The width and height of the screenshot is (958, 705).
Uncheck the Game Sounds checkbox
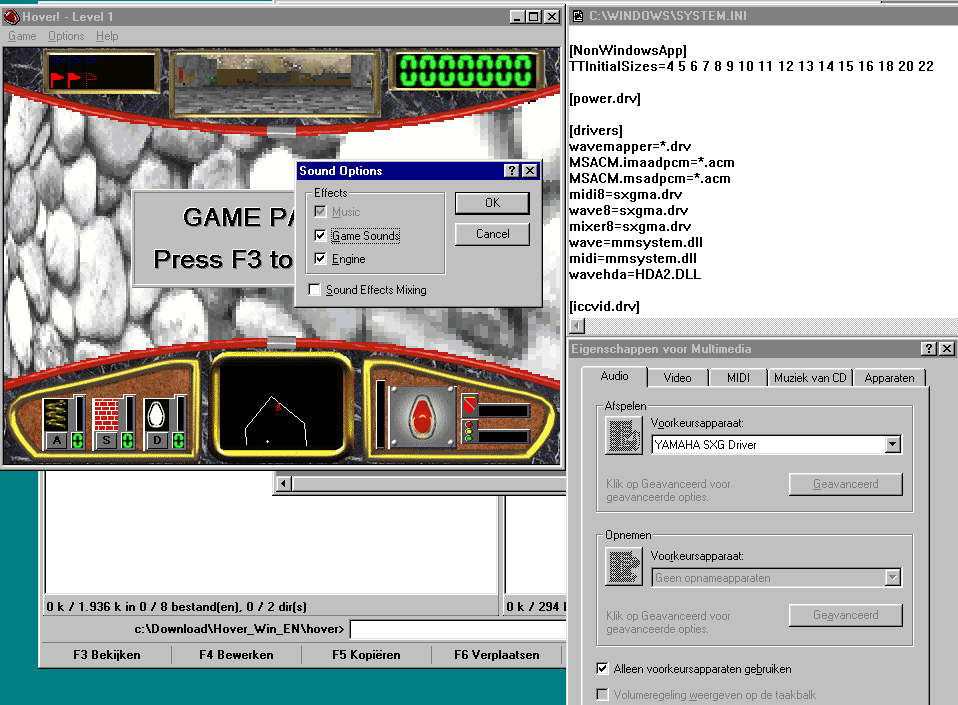[320, 235]
